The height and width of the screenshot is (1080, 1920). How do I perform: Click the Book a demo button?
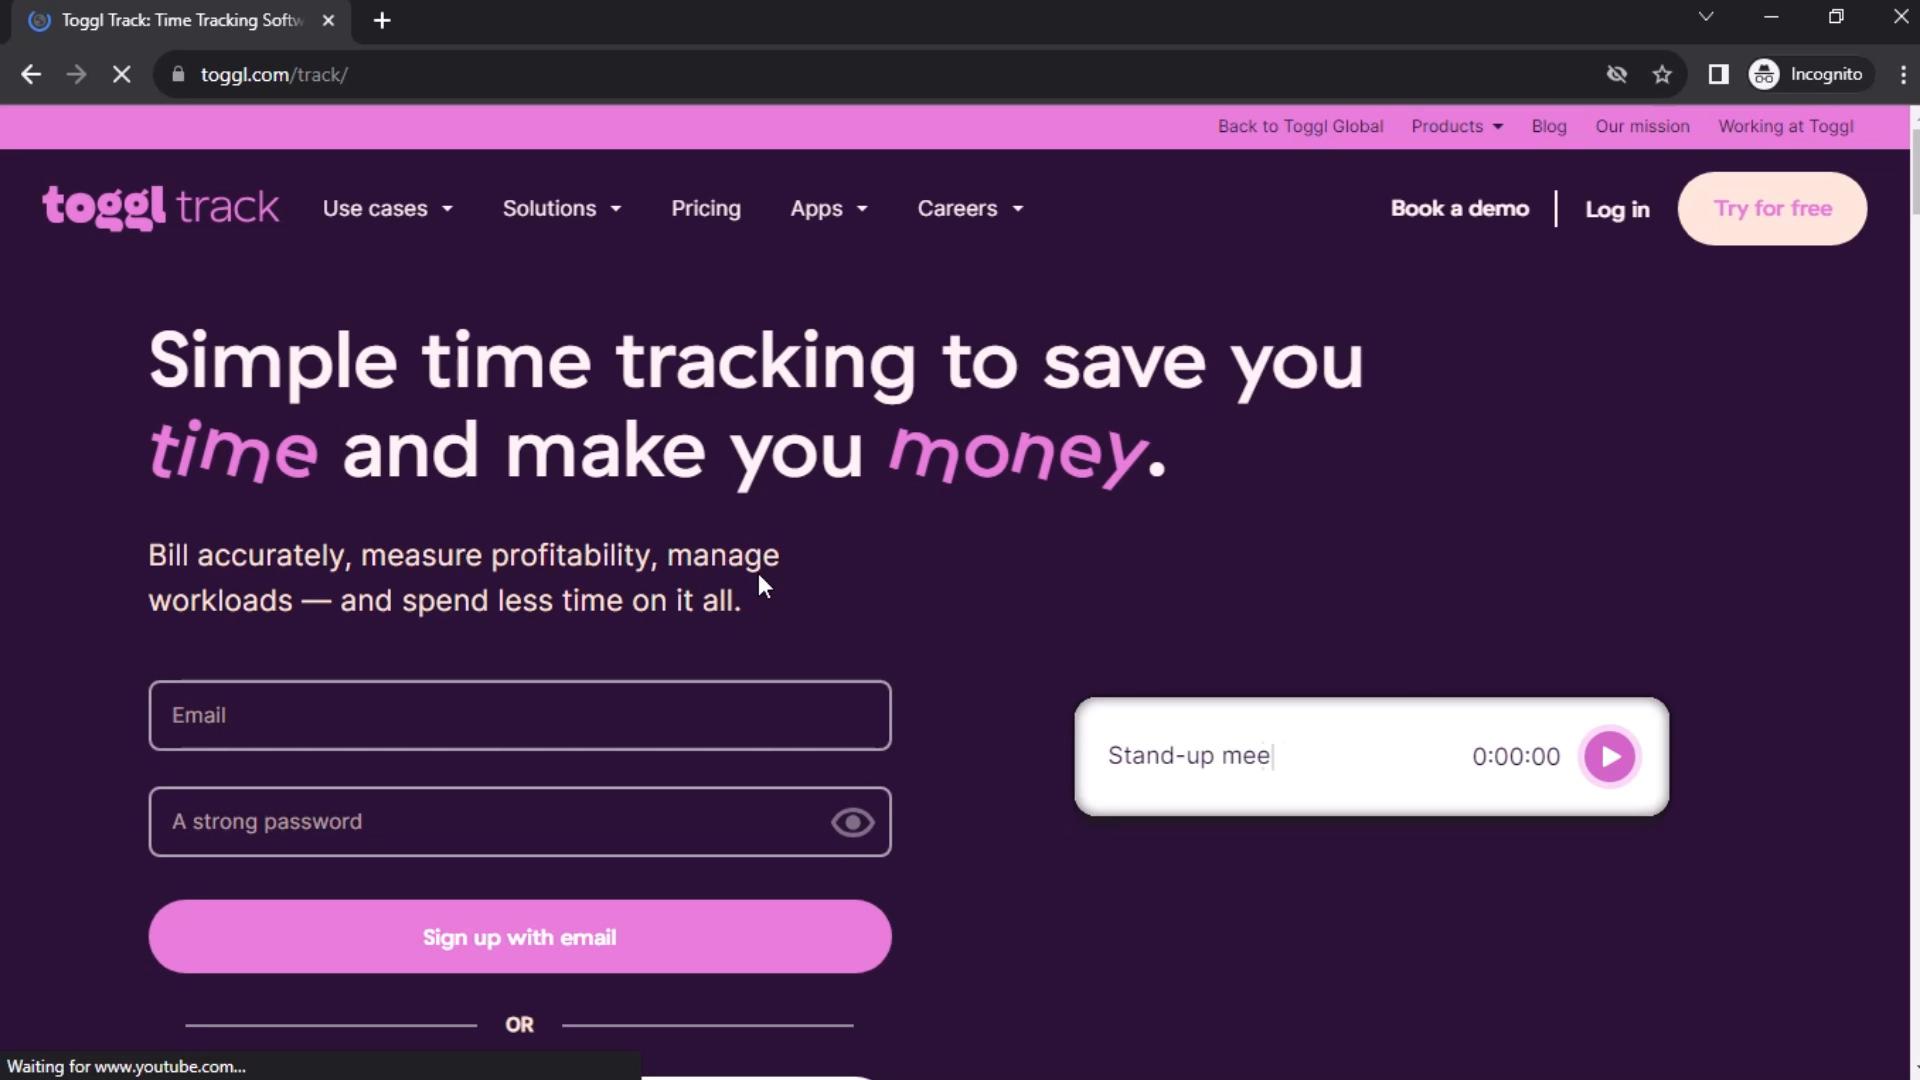1460,208
